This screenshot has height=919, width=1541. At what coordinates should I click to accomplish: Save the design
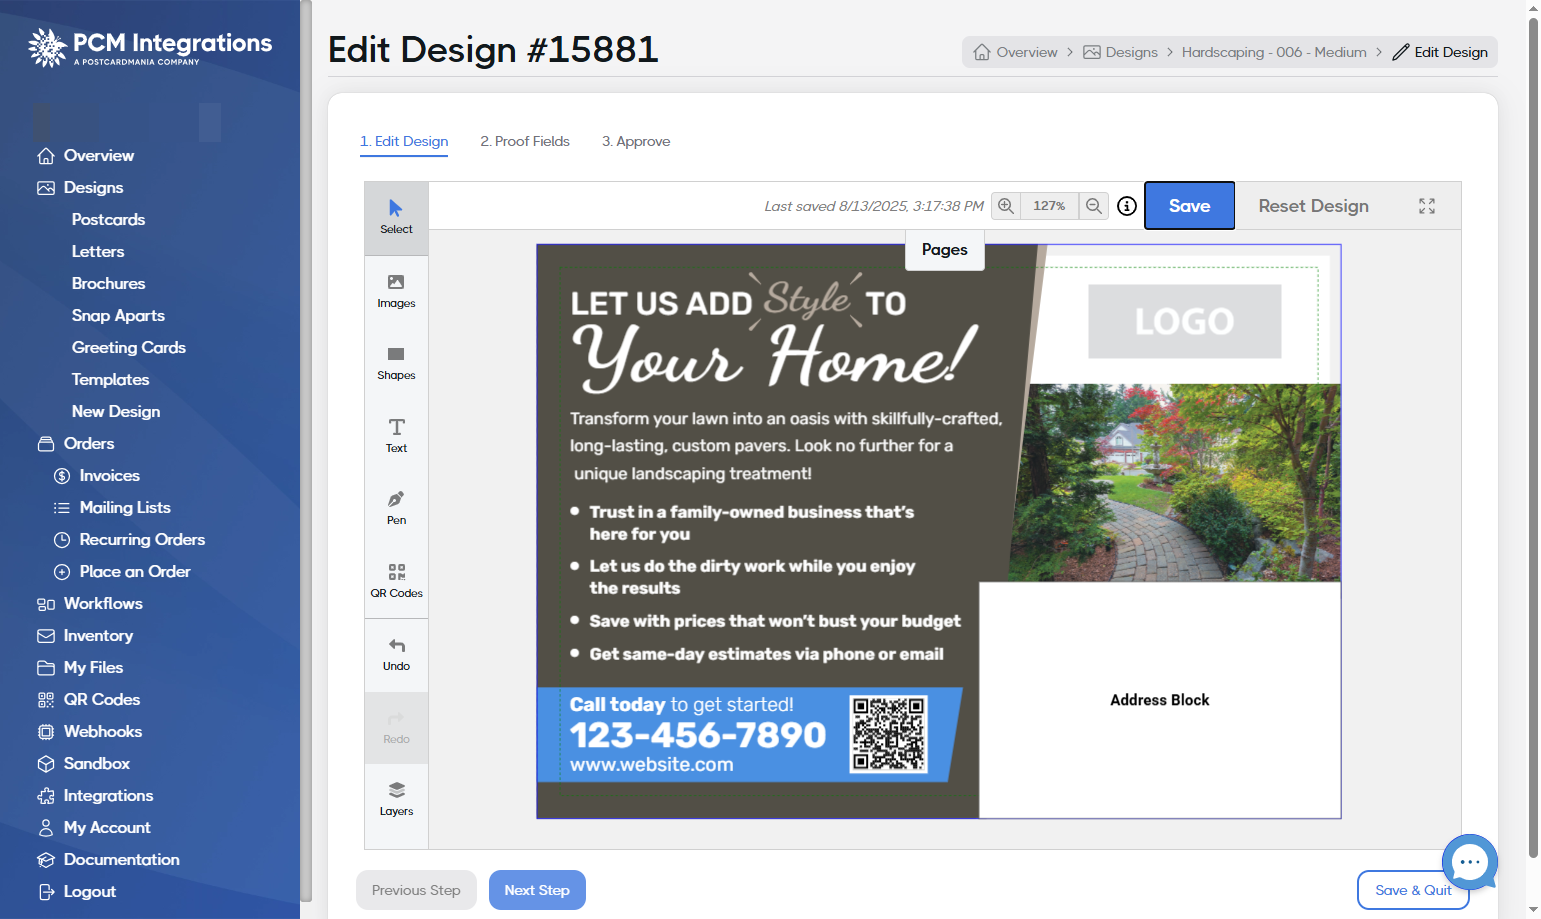point(1190,206)
